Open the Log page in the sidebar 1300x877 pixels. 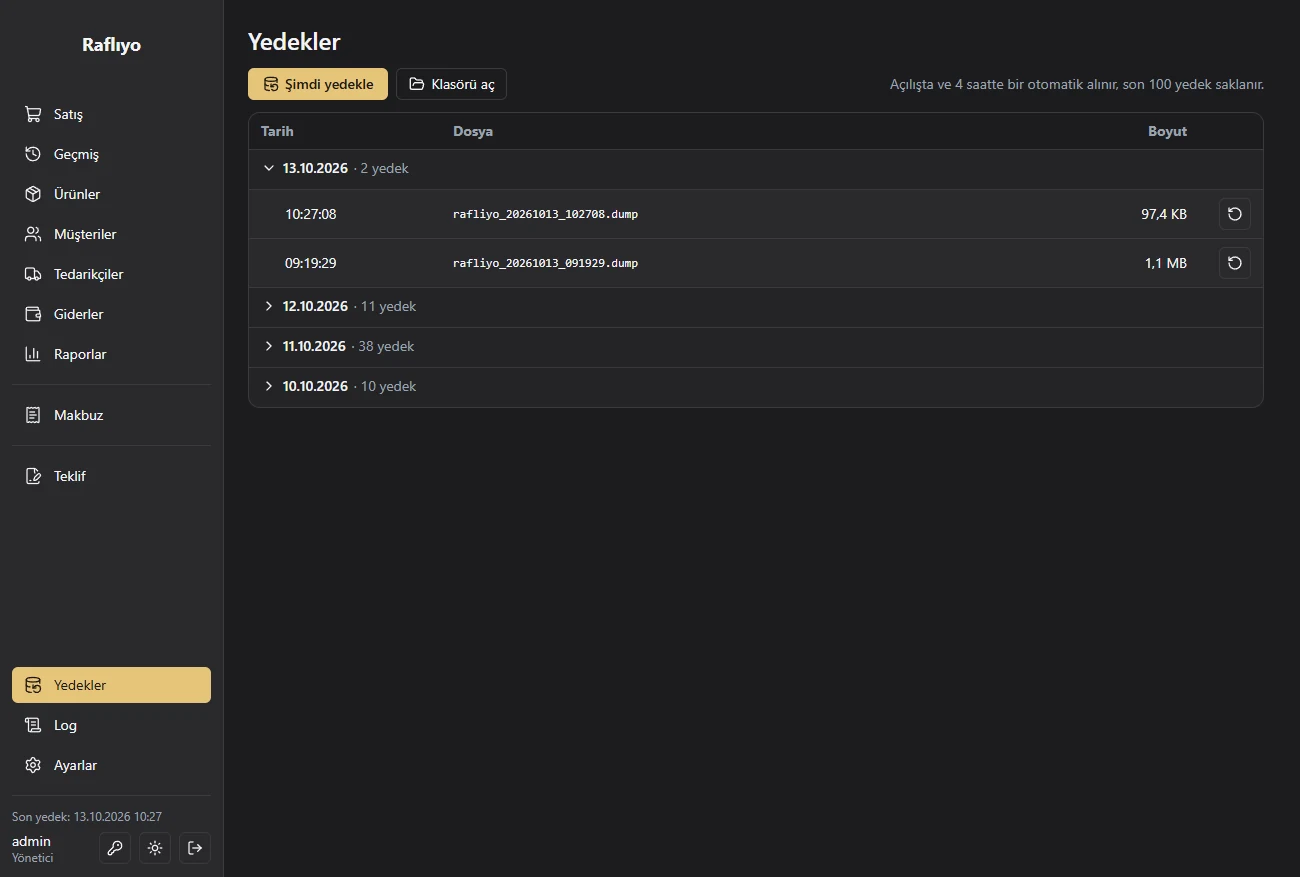[x=111, y=725]
